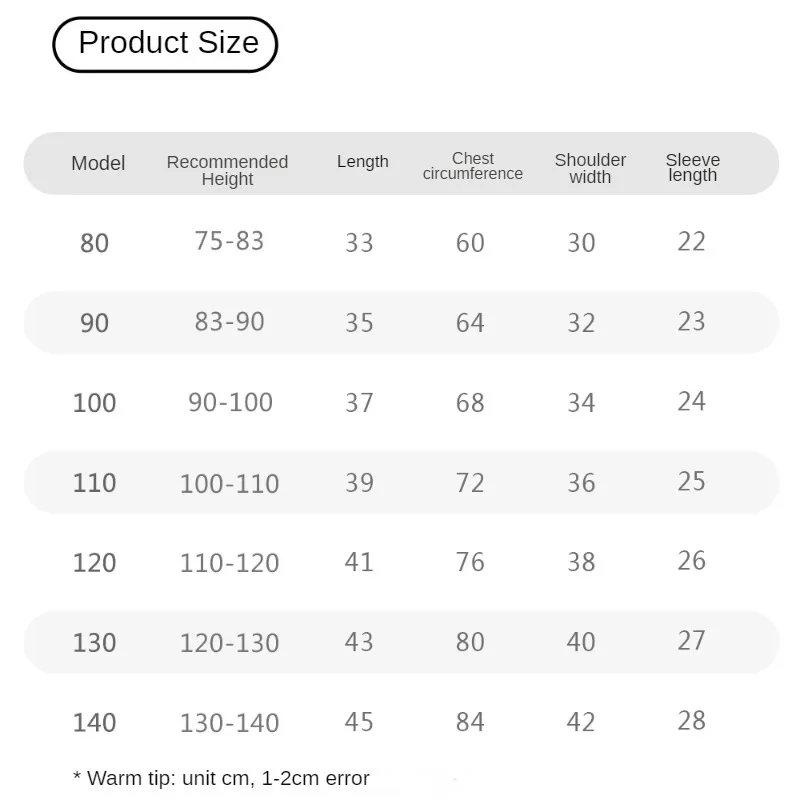Click the Length column header

pyautogui.click(x=362, y=162)
